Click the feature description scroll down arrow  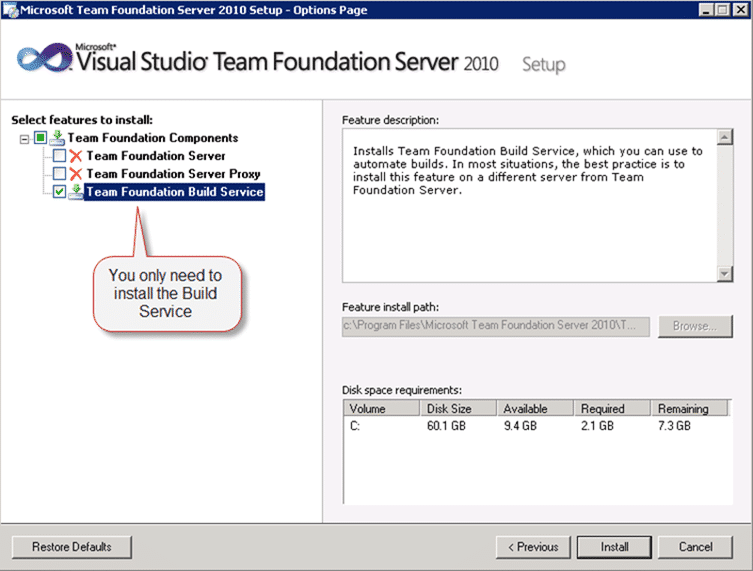pos(725,274)
